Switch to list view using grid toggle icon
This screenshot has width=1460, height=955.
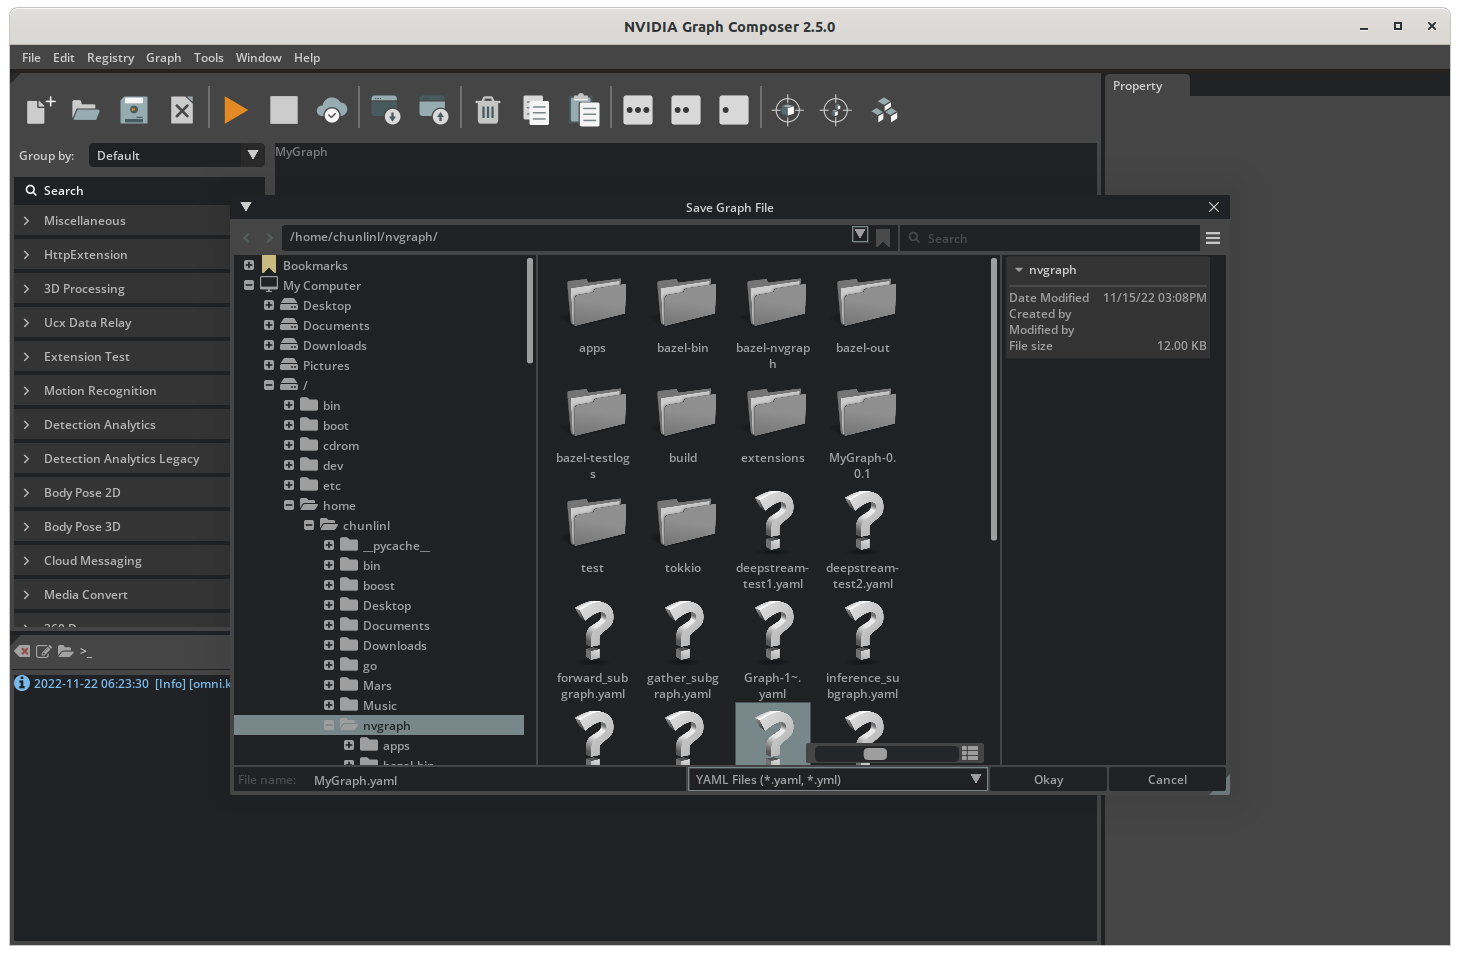(x=970, y=753)
